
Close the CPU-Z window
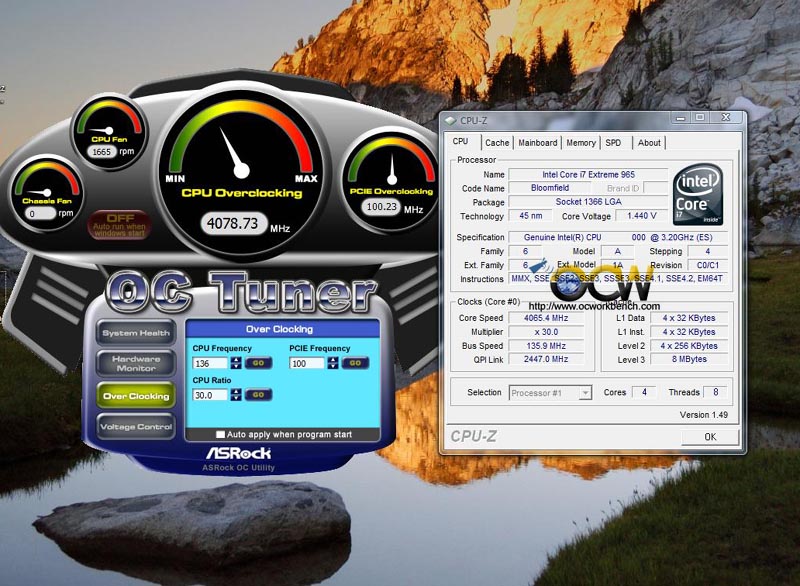coord(726,118)
